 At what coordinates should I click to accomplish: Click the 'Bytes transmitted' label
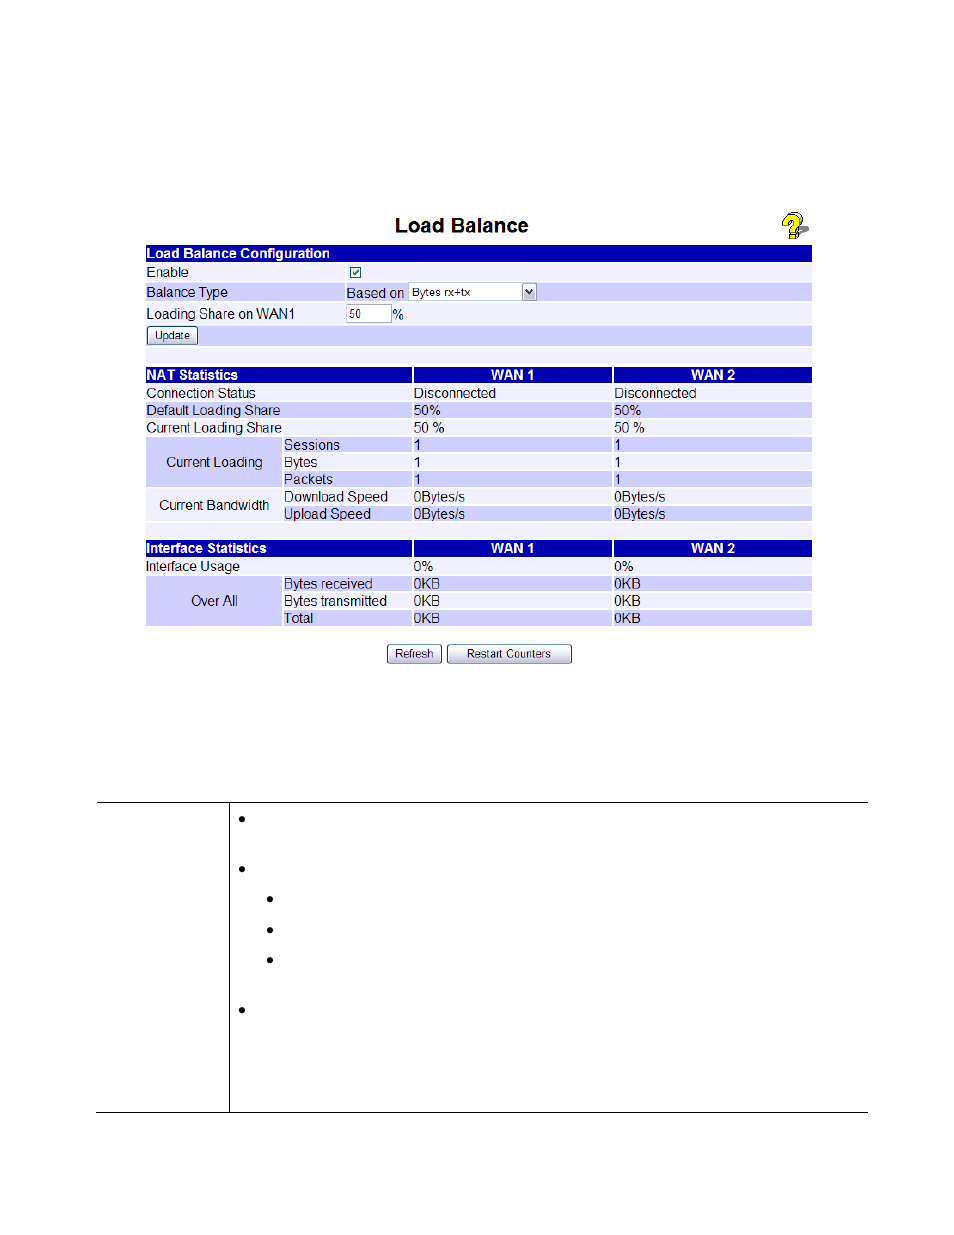(335, 601)
